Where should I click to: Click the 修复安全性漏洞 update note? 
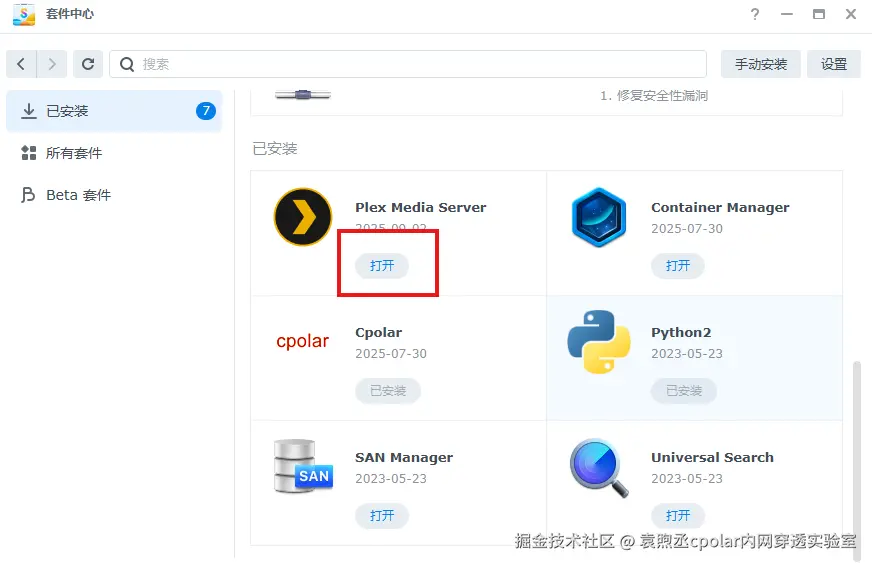point(654,96)
